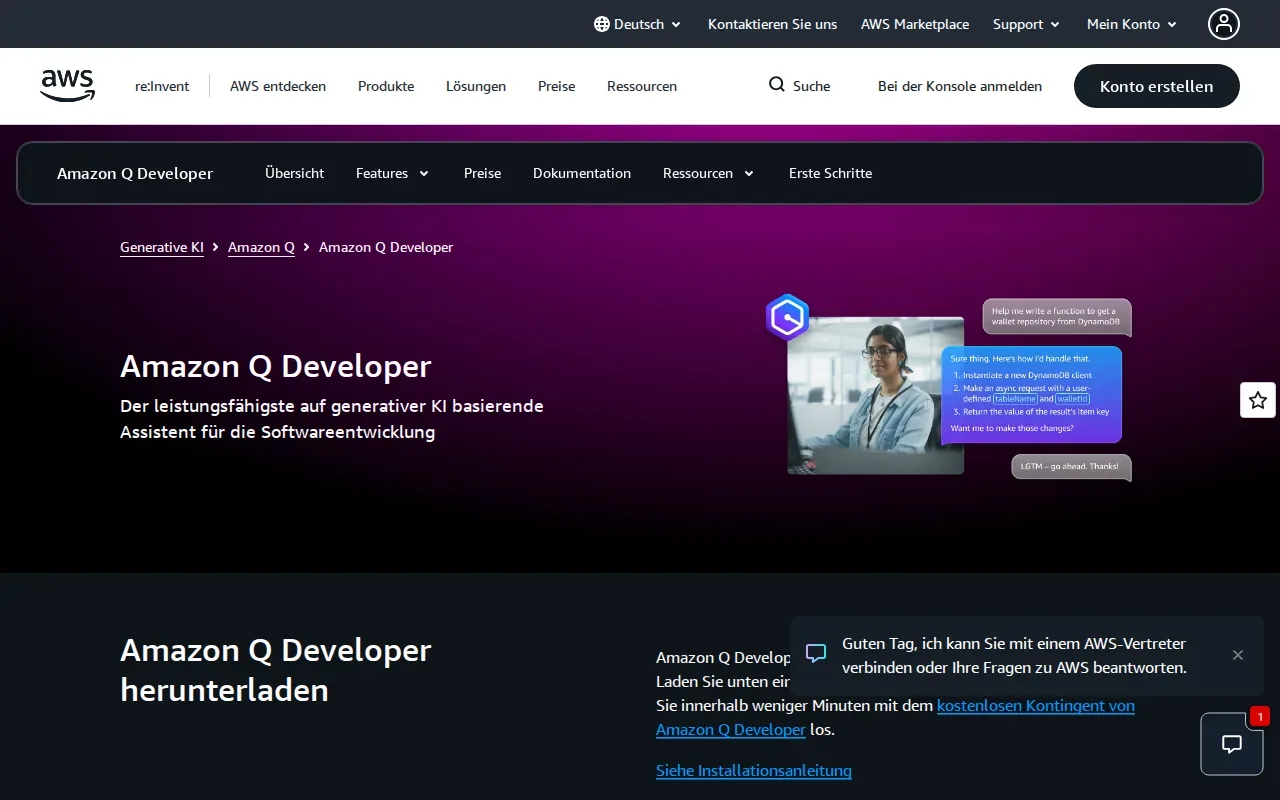This screenshot has width=1280, height=800.
Task: Click the globe language icon
Action: click(602, 24)
